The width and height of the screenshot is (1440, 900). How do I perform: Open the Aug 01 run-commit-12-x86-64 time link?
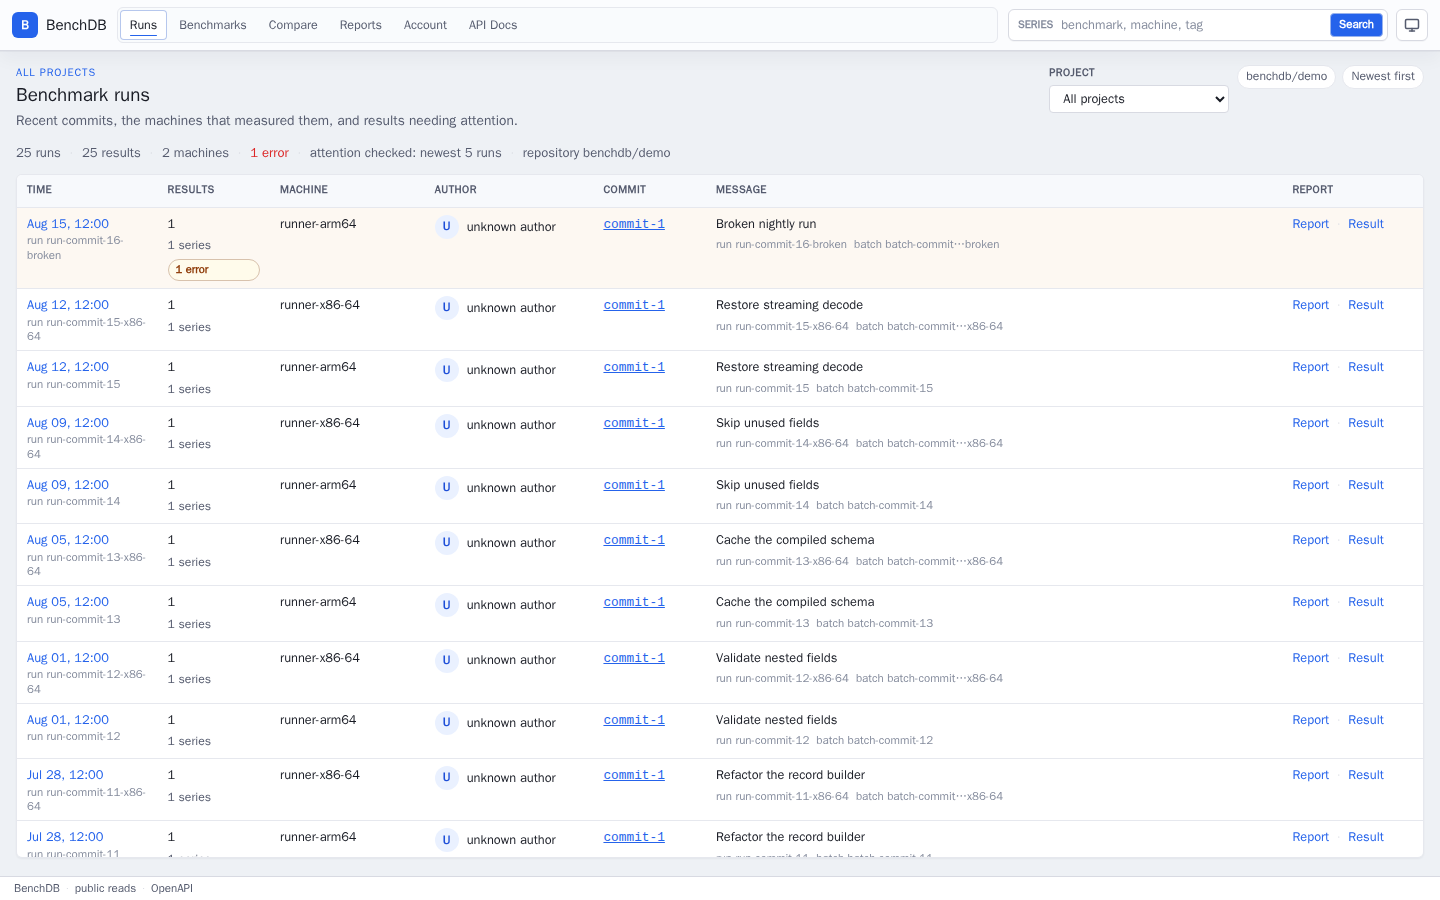(68, 658)
